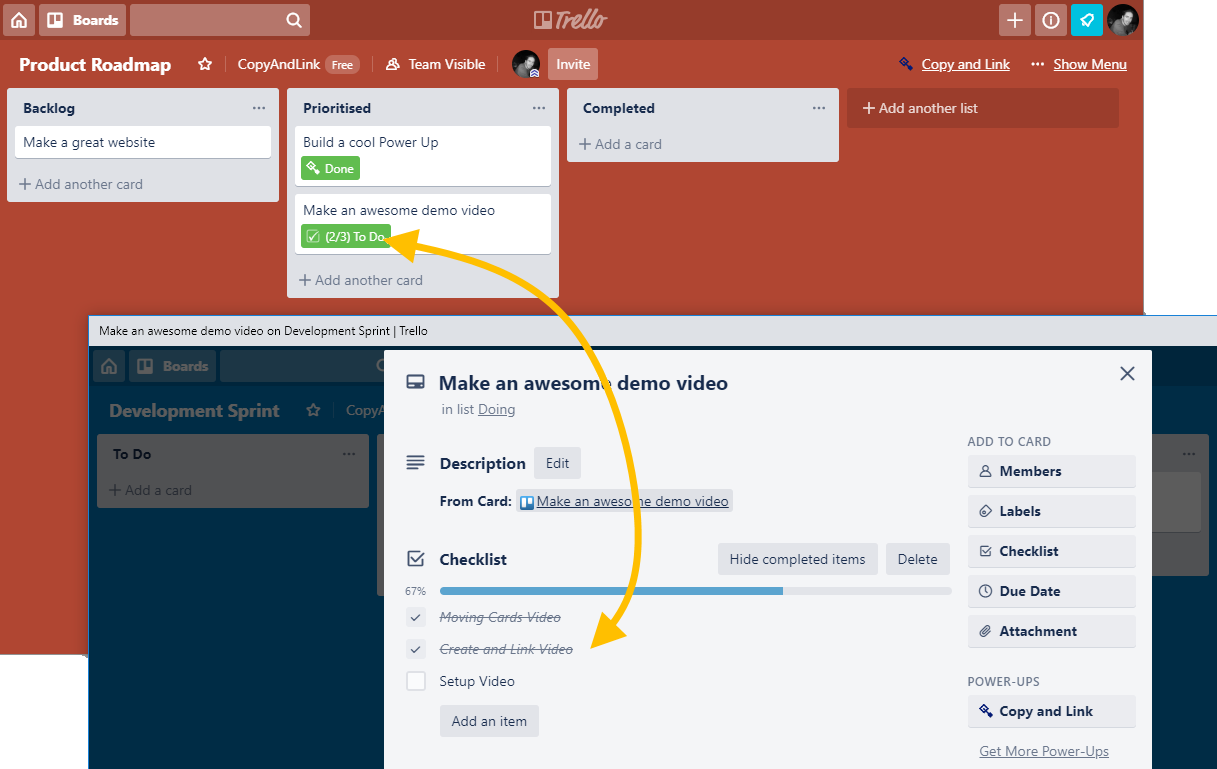Click the board member avatar beside Invite
Viewport: 1217px width, 769px height.
point(526,64)
